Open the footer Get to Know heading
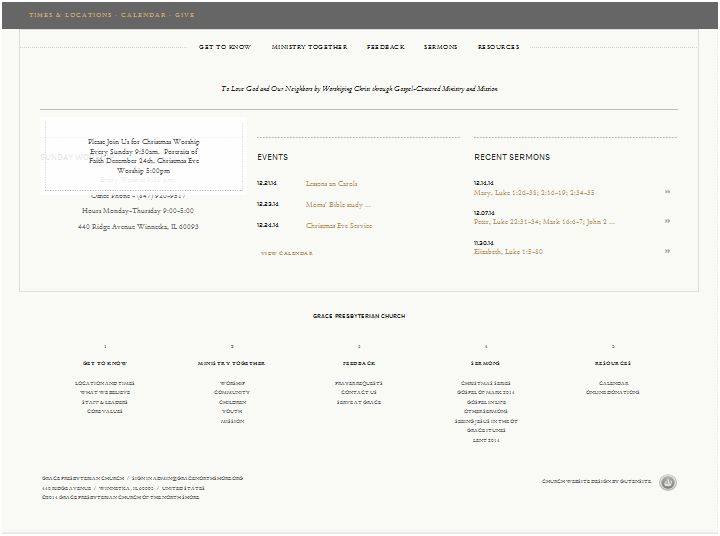The height and width of the screenshot is (536, 720). [x=105, y=363]
